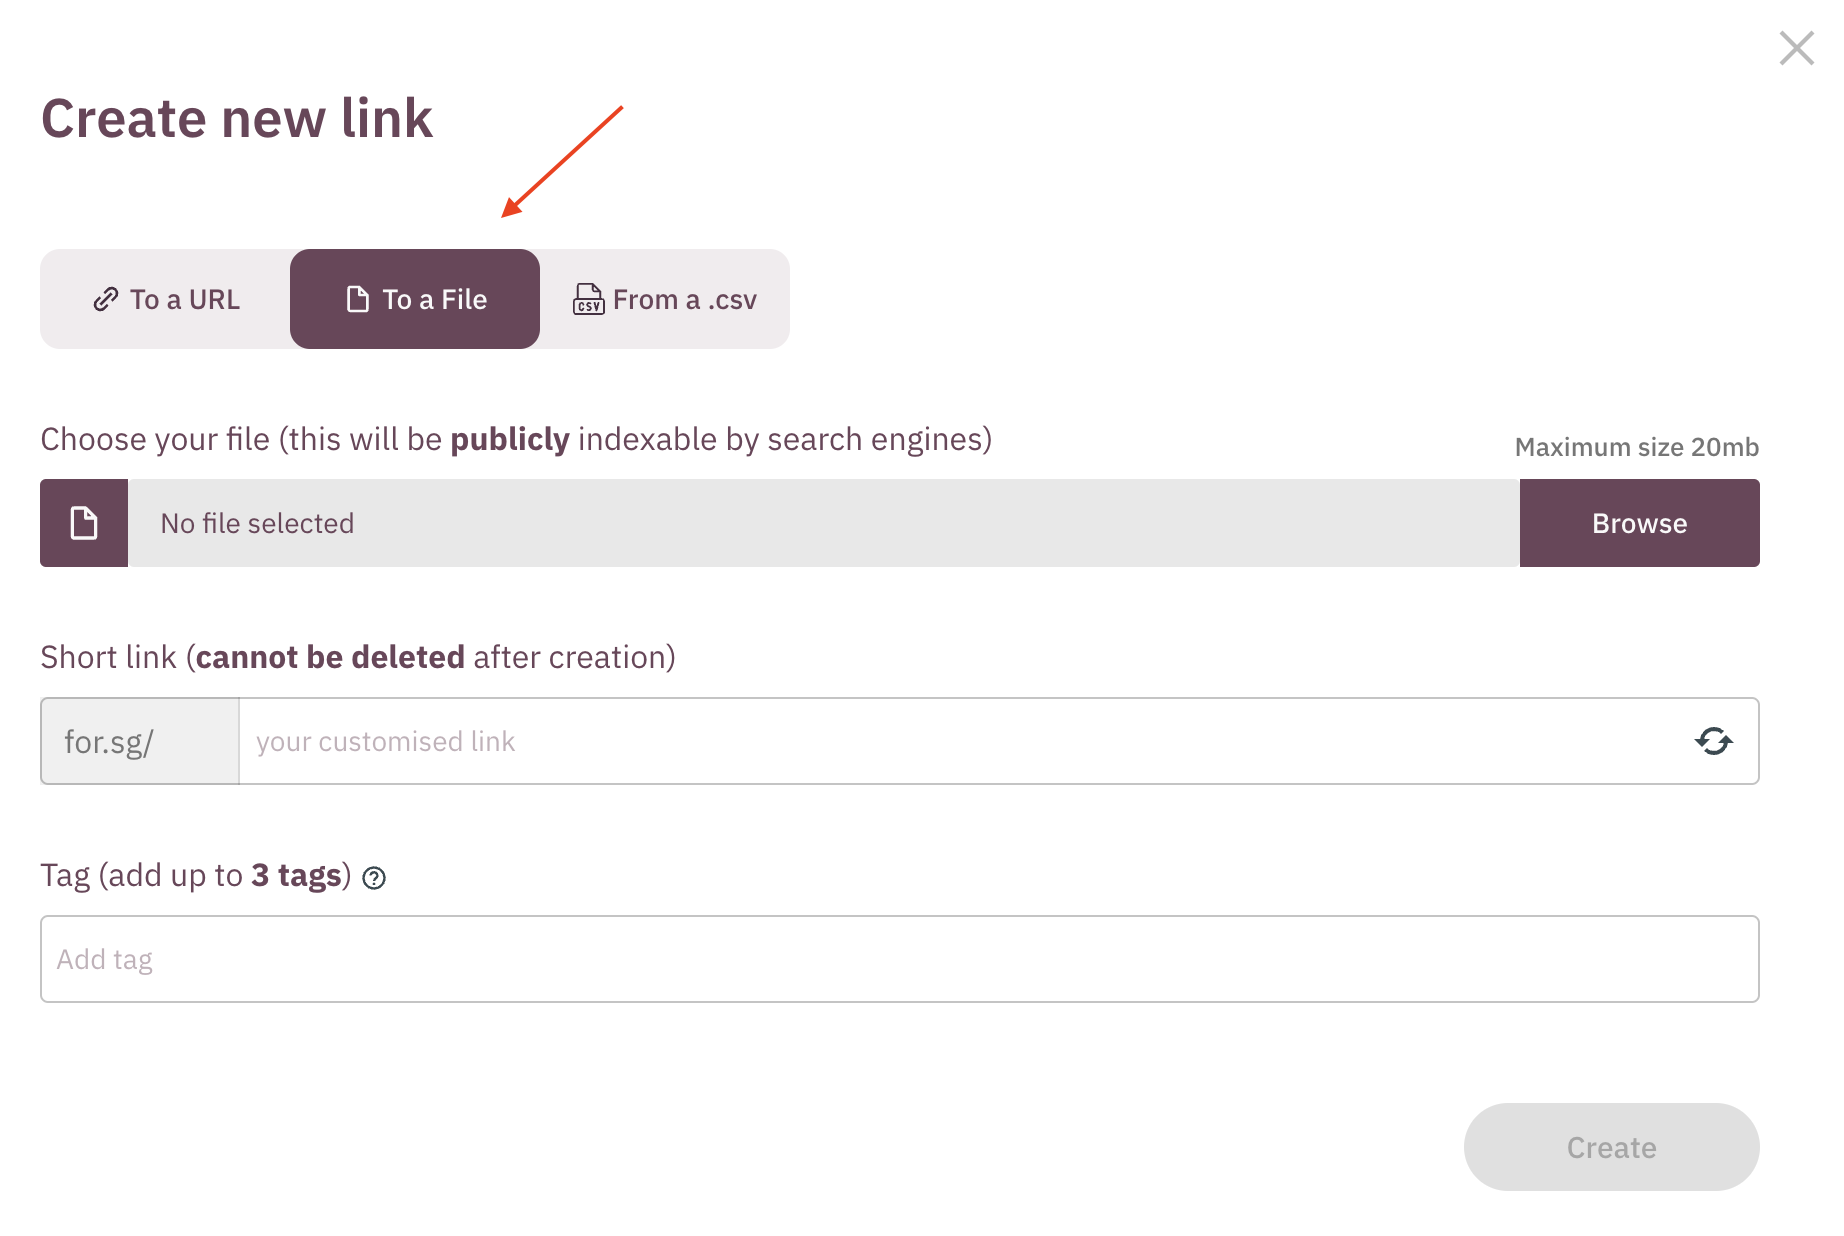Click the Short link label
1844x1236 pixels.
108,657
